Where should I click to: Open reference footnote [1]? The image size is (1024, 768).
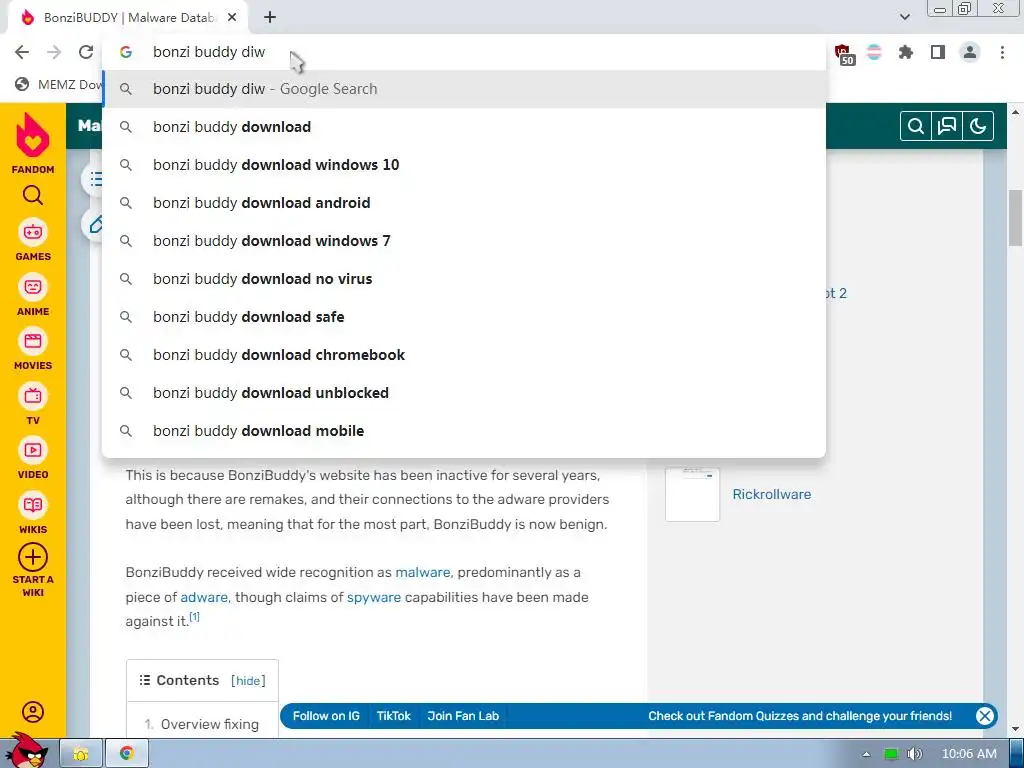195,616
